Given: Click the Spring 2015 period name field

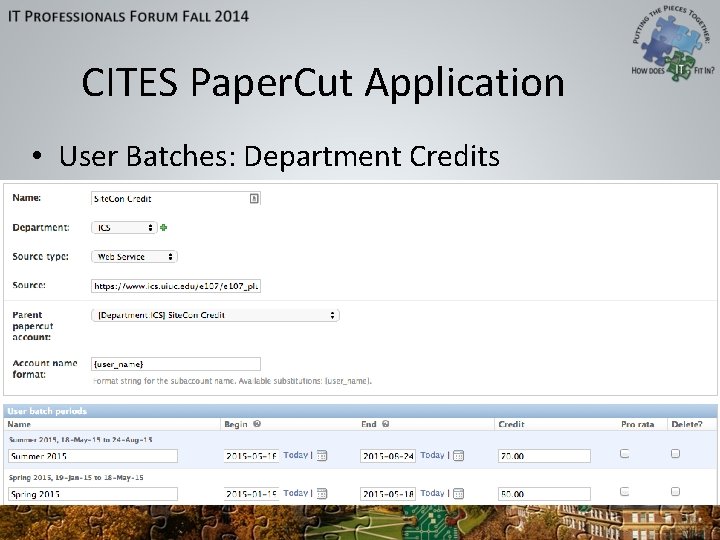Looking at the screenshot, I should click(x=93, y=494).
